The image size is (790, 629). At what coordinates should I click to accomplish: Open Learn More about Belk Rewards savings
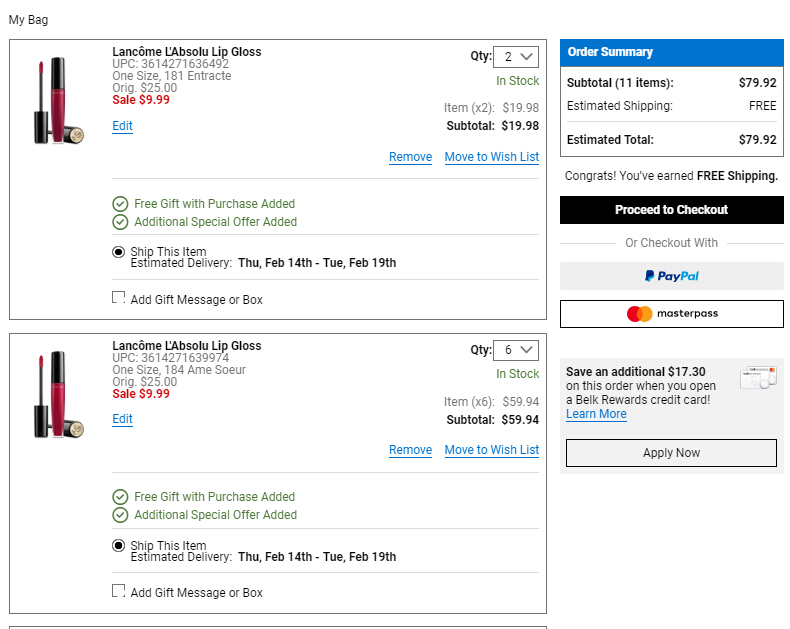(x=596, y=414)
